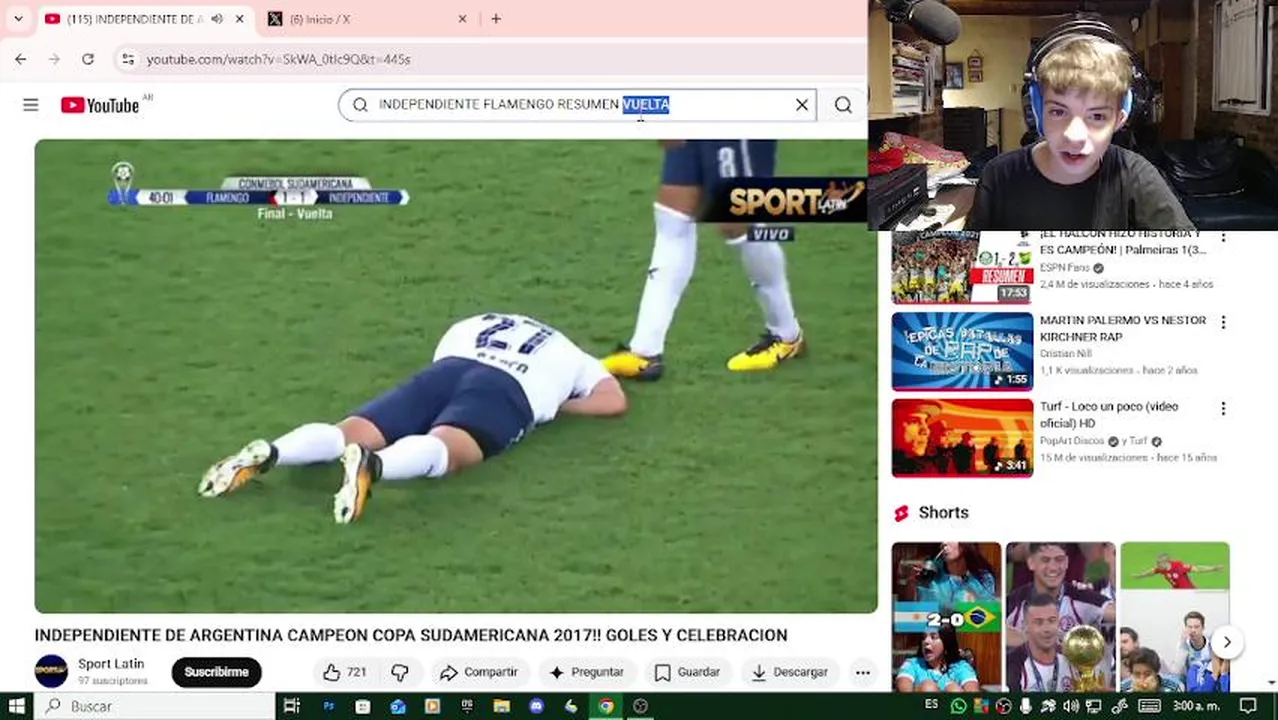Open the Chrome tab search dropdown
This screenshot has height=720, width=1278.
(x=18, y=18)
